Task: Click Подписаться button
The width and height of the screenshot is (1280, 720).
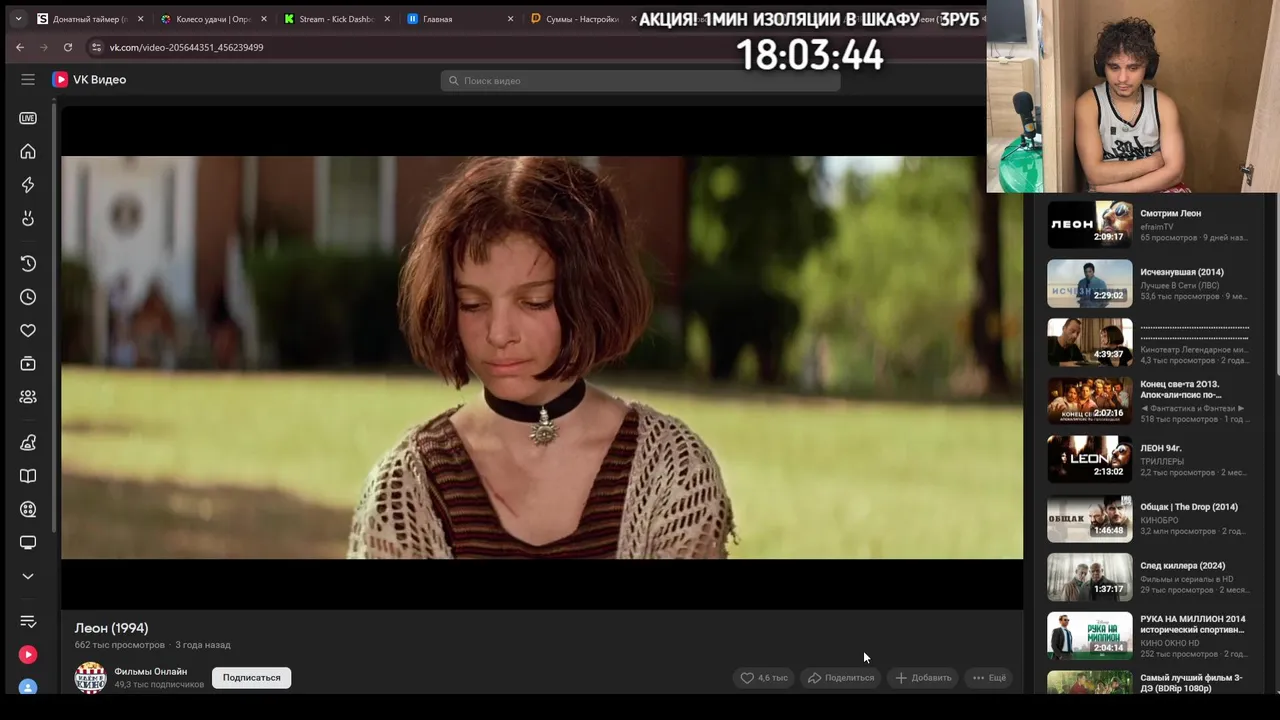Action: [x=251, y=677]
